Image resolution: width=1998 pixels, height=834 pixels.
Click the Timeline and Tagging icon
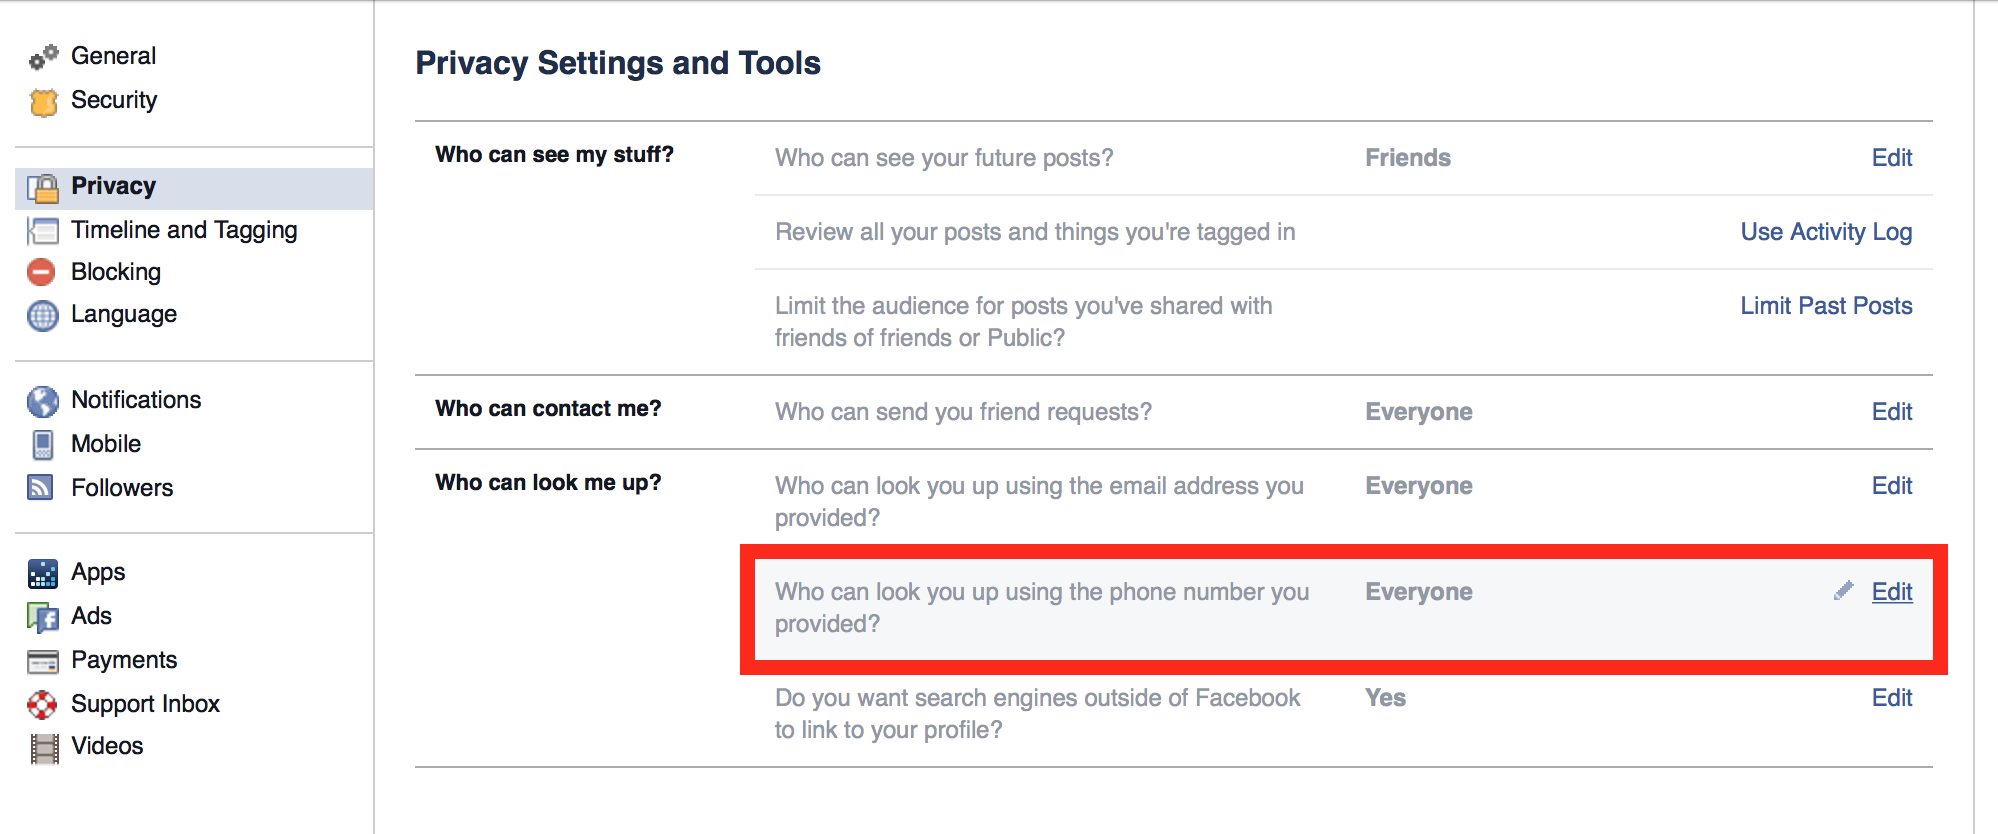pos(43,231)
